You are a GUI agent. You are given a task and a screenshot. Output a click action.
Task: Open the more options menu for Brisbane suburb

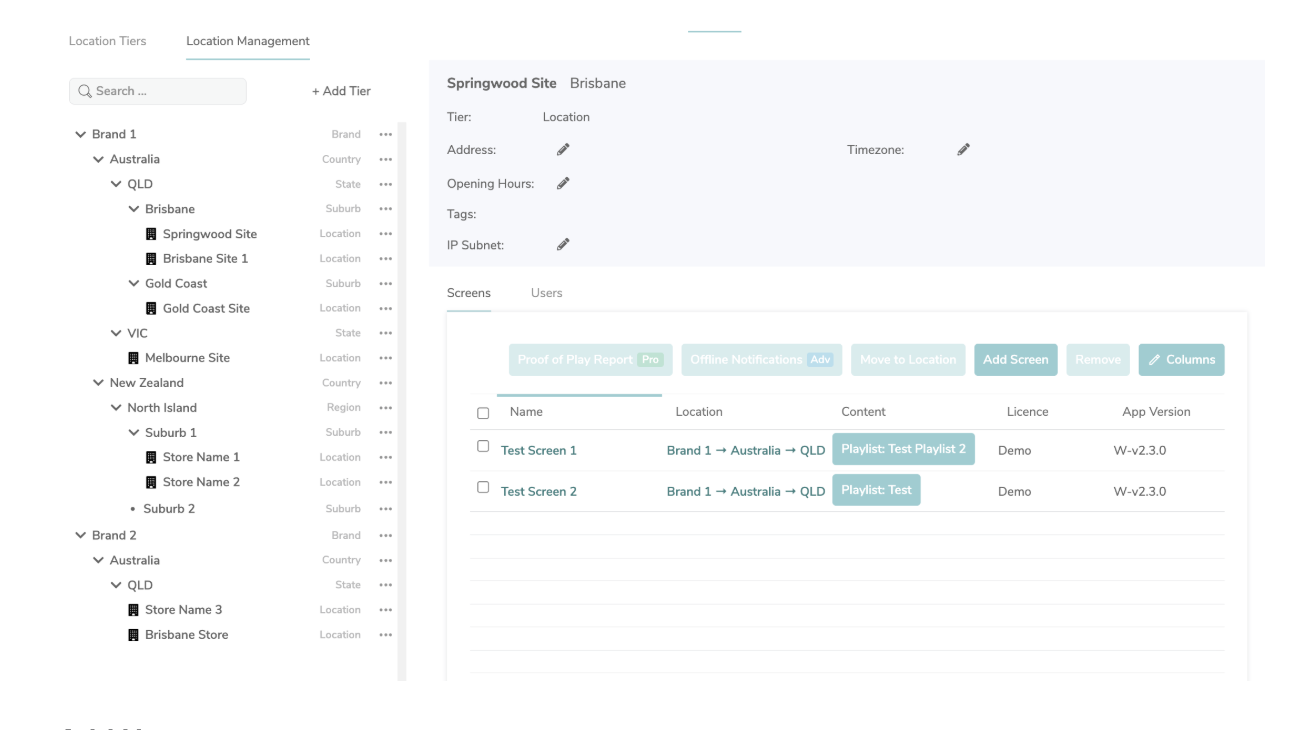pyautogui.click(x=386, y=209)
